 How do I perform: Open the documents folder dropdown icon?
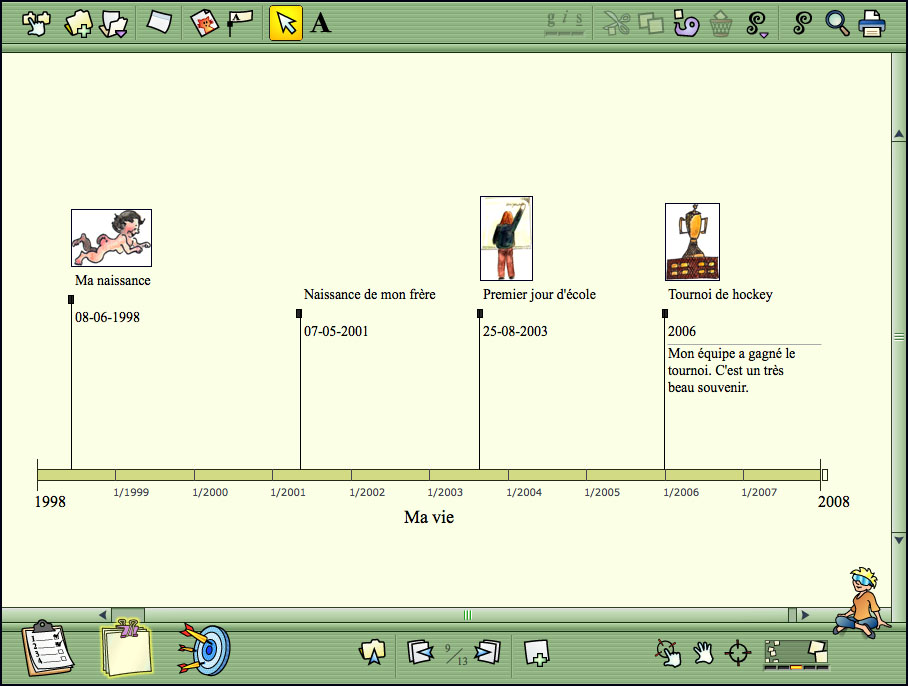(114, 24)
